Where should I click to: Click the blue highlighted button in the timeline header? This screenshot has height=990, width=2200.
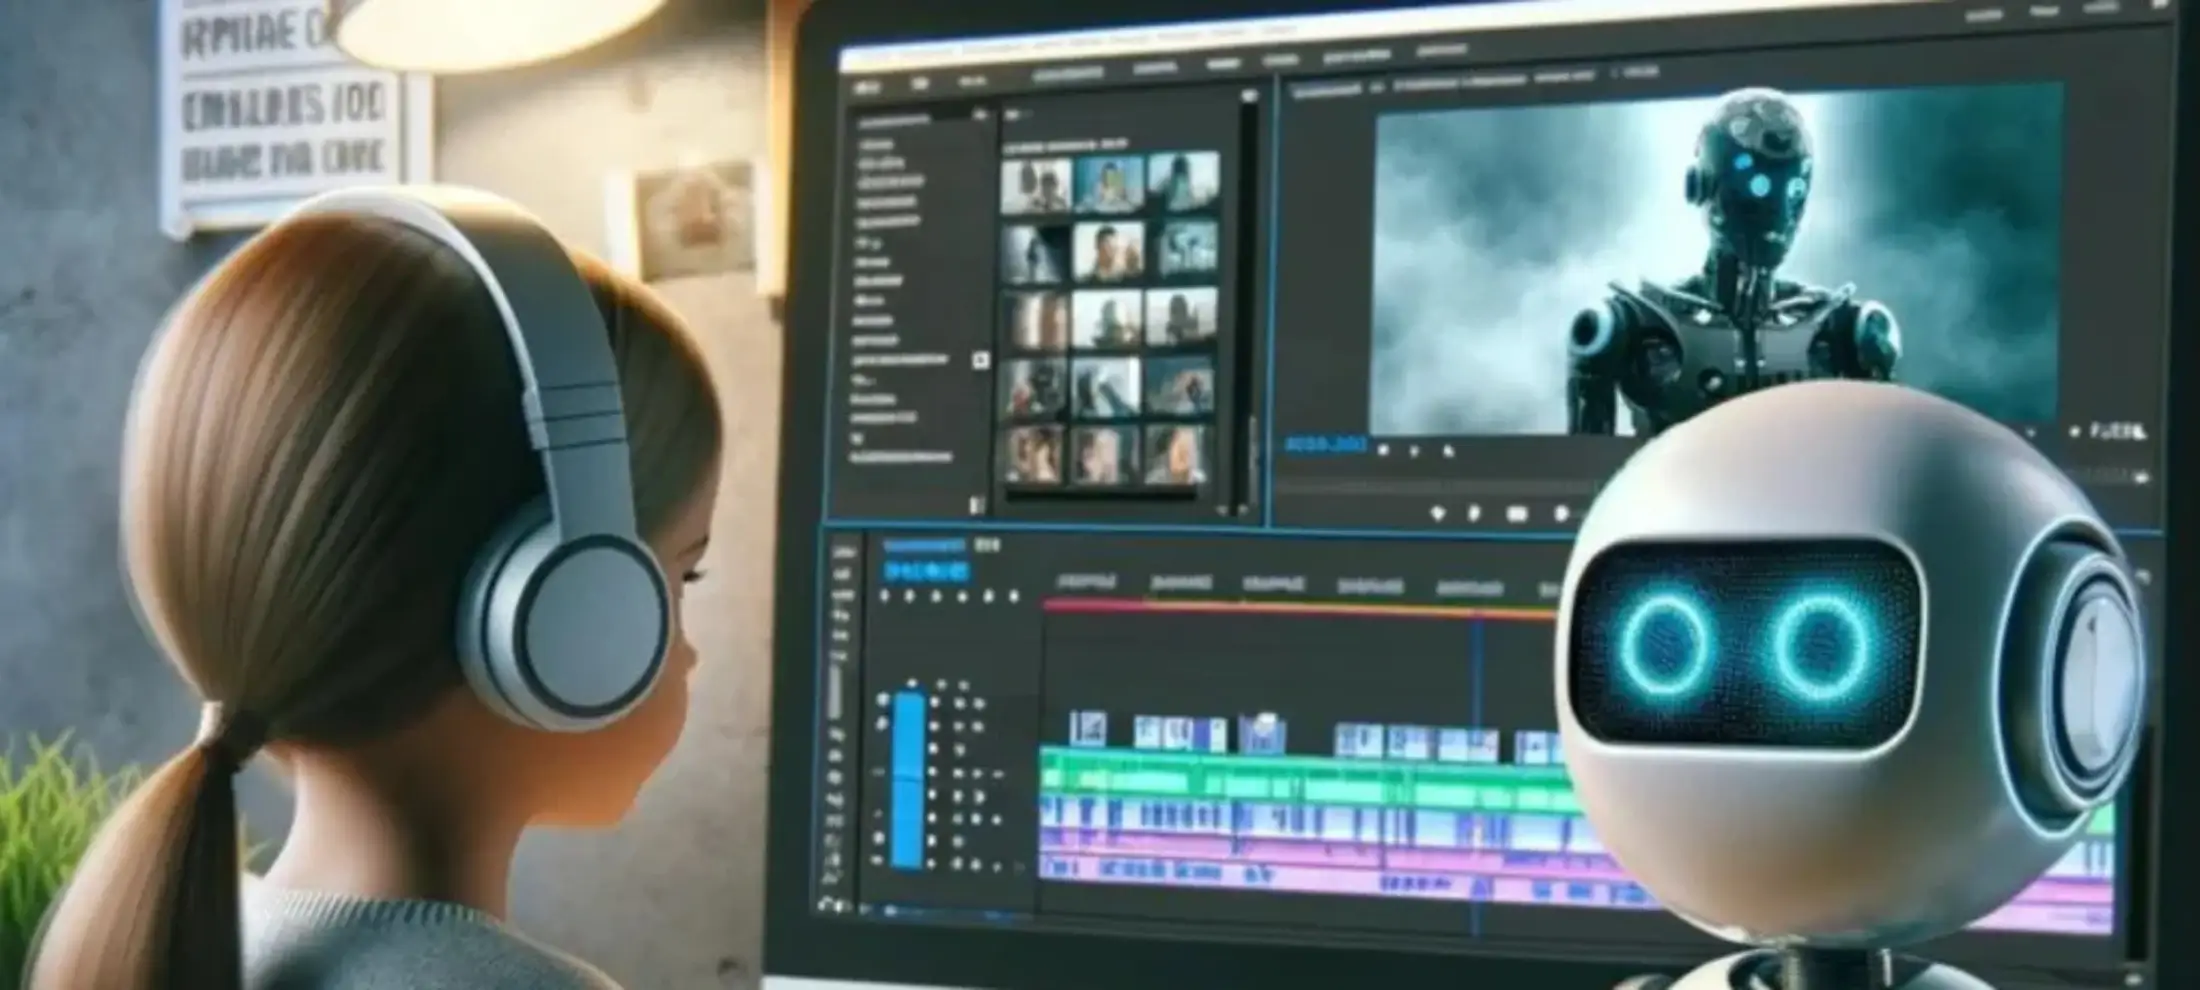pos(927,573)
